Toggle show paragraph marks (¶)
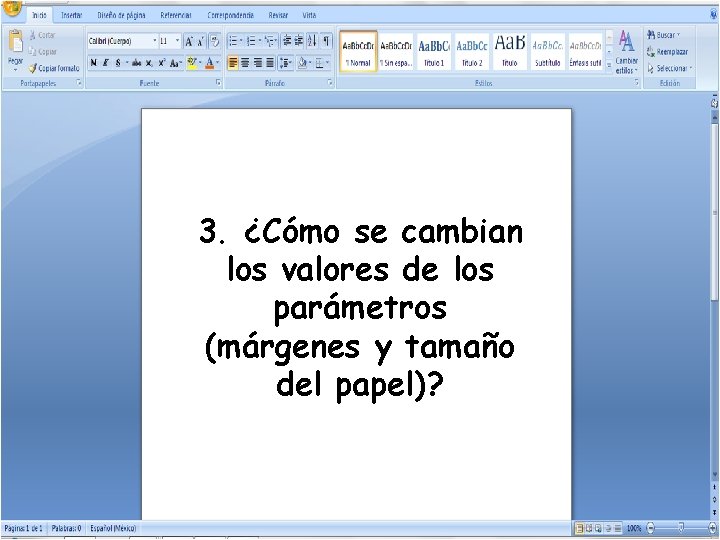720x540 pixels. [x=326, y=41]
